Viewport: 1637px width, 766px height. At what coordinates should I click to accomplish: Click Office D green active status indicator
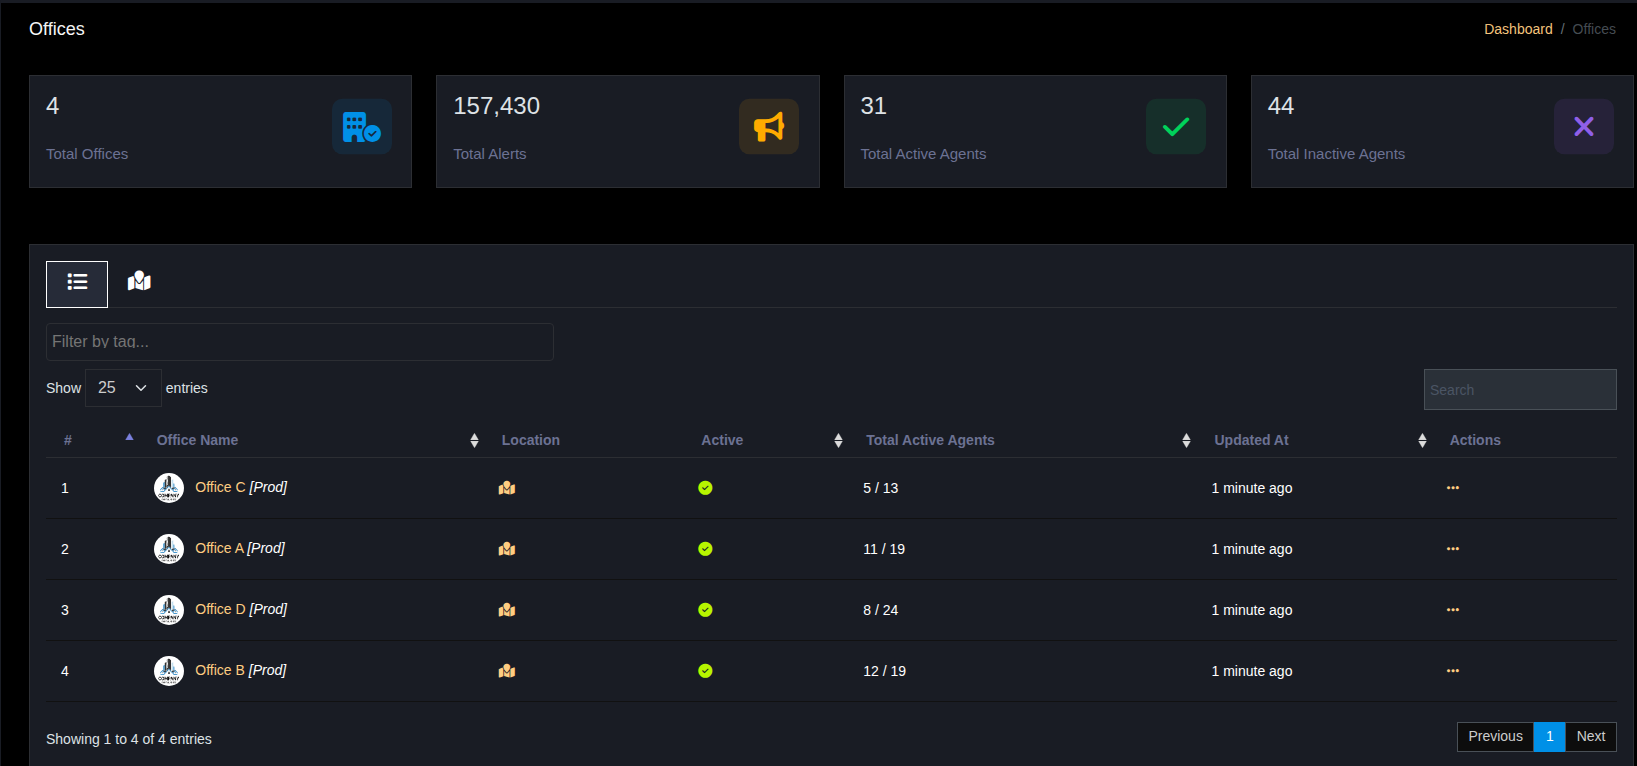click(x=705, y=610)
